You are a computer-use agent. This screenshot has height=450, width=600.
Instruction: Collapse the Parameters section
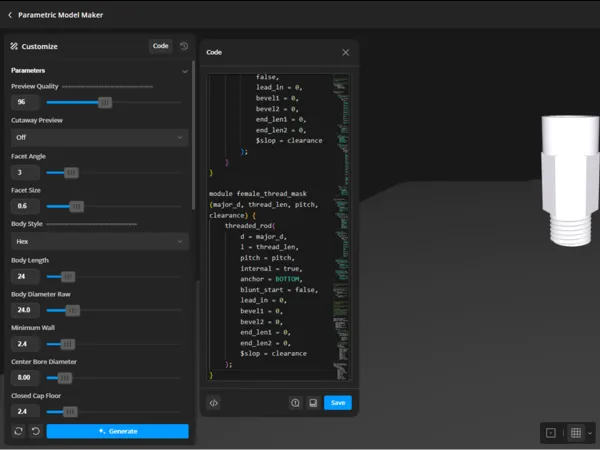[x=185, y=71]
